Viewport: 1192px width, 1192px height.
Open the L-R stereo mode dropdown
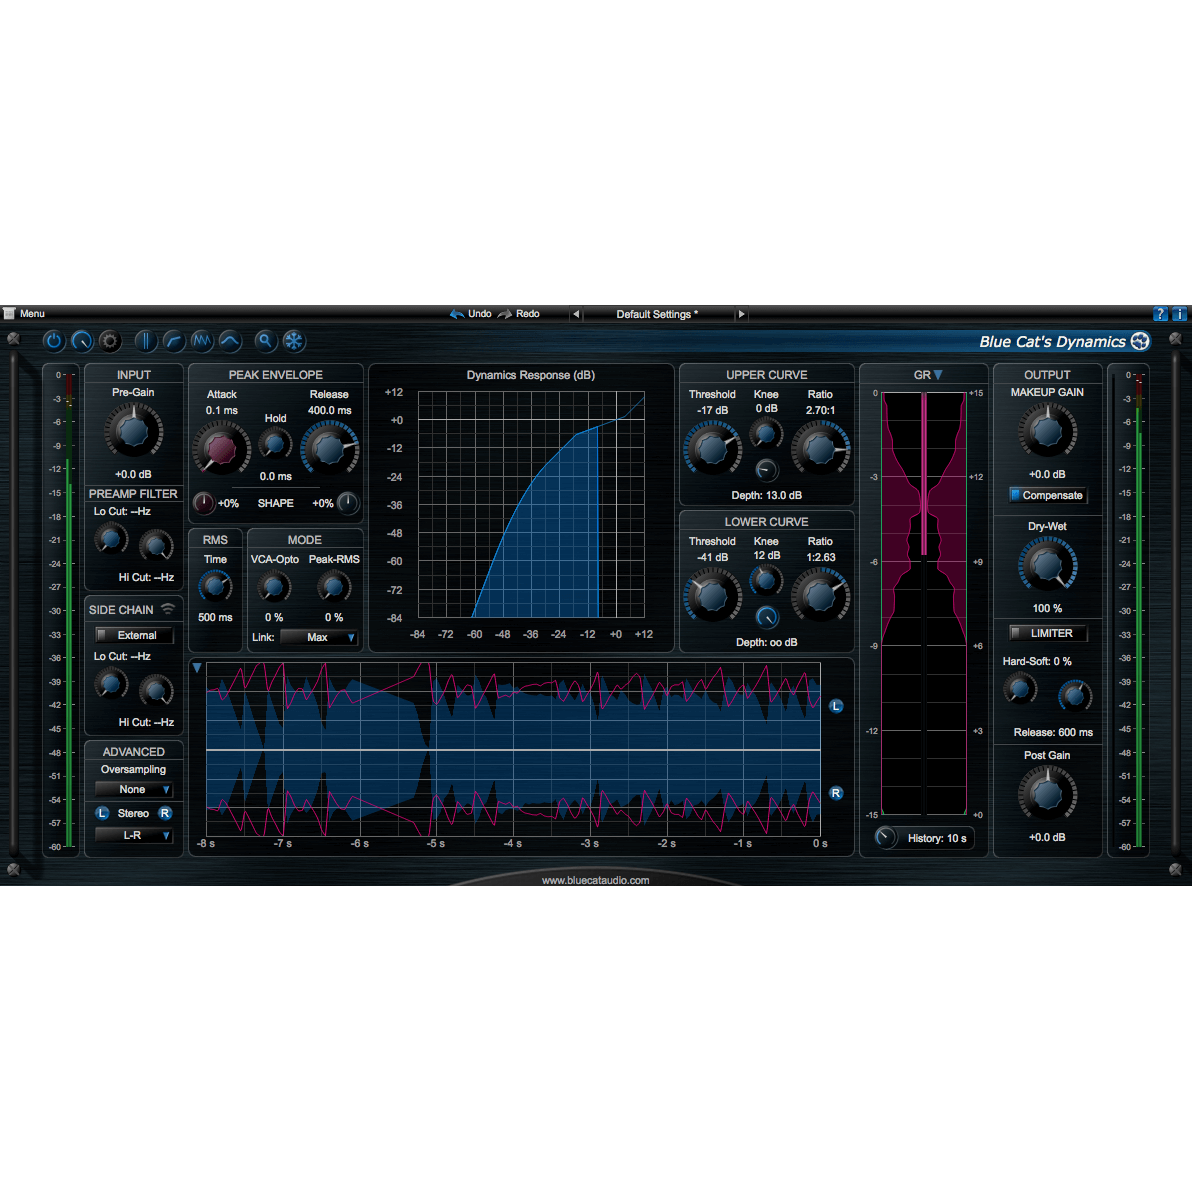coord(134,835)
